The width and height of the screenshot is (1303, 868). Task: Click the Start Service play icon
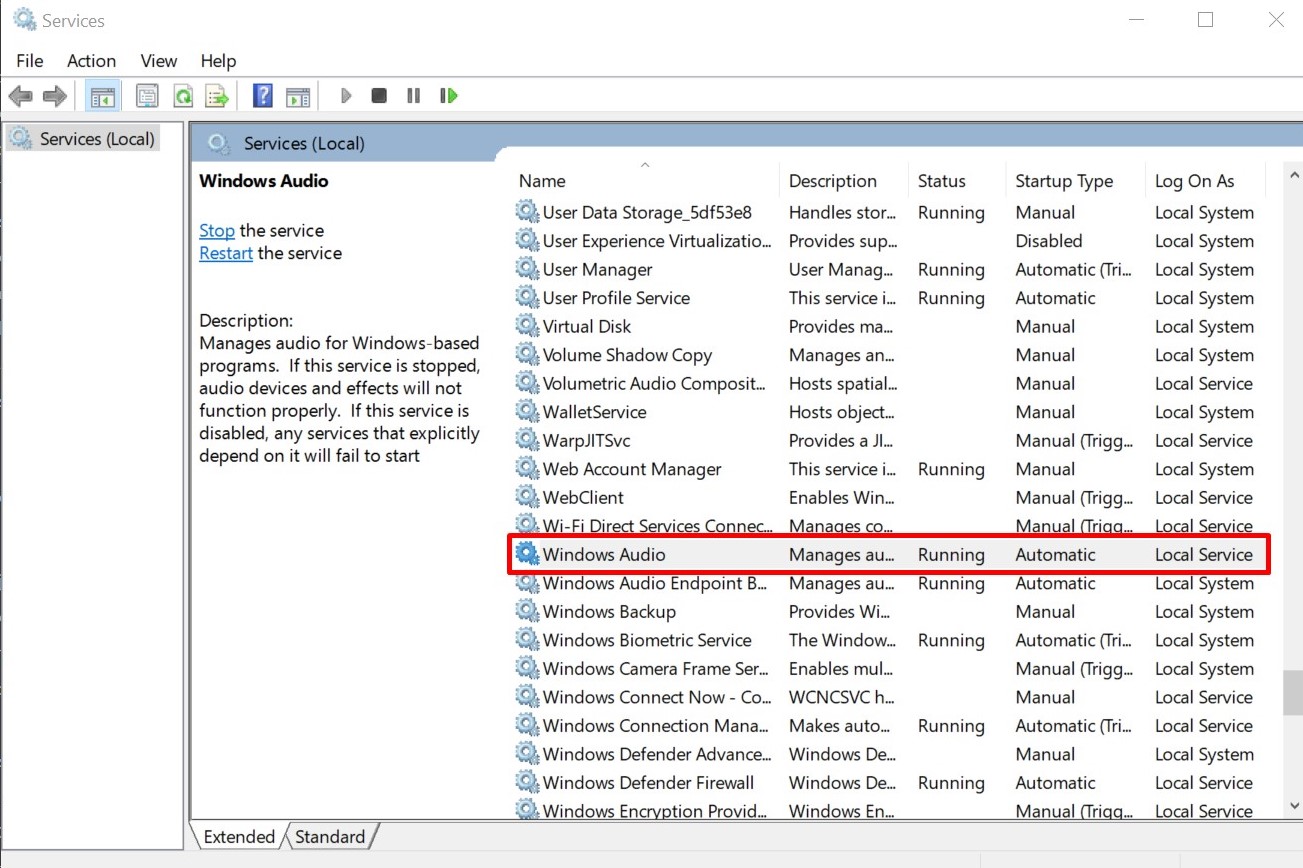click(x=346, y=96)
